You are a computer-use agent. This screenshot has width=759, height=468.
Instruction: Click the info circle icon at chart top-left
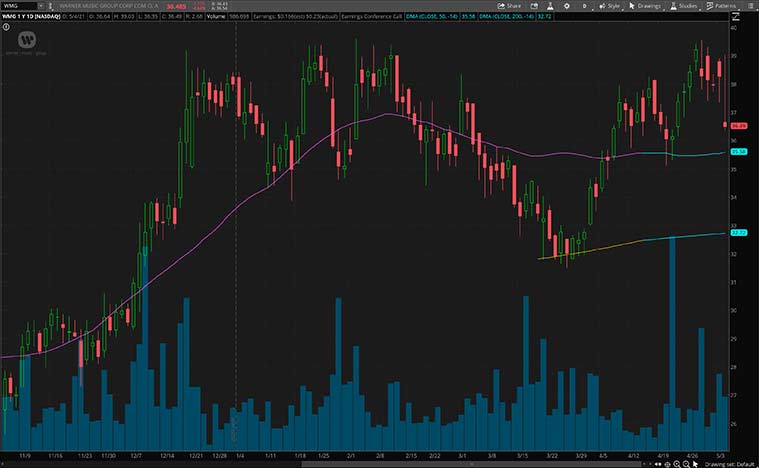click(6, 27)
